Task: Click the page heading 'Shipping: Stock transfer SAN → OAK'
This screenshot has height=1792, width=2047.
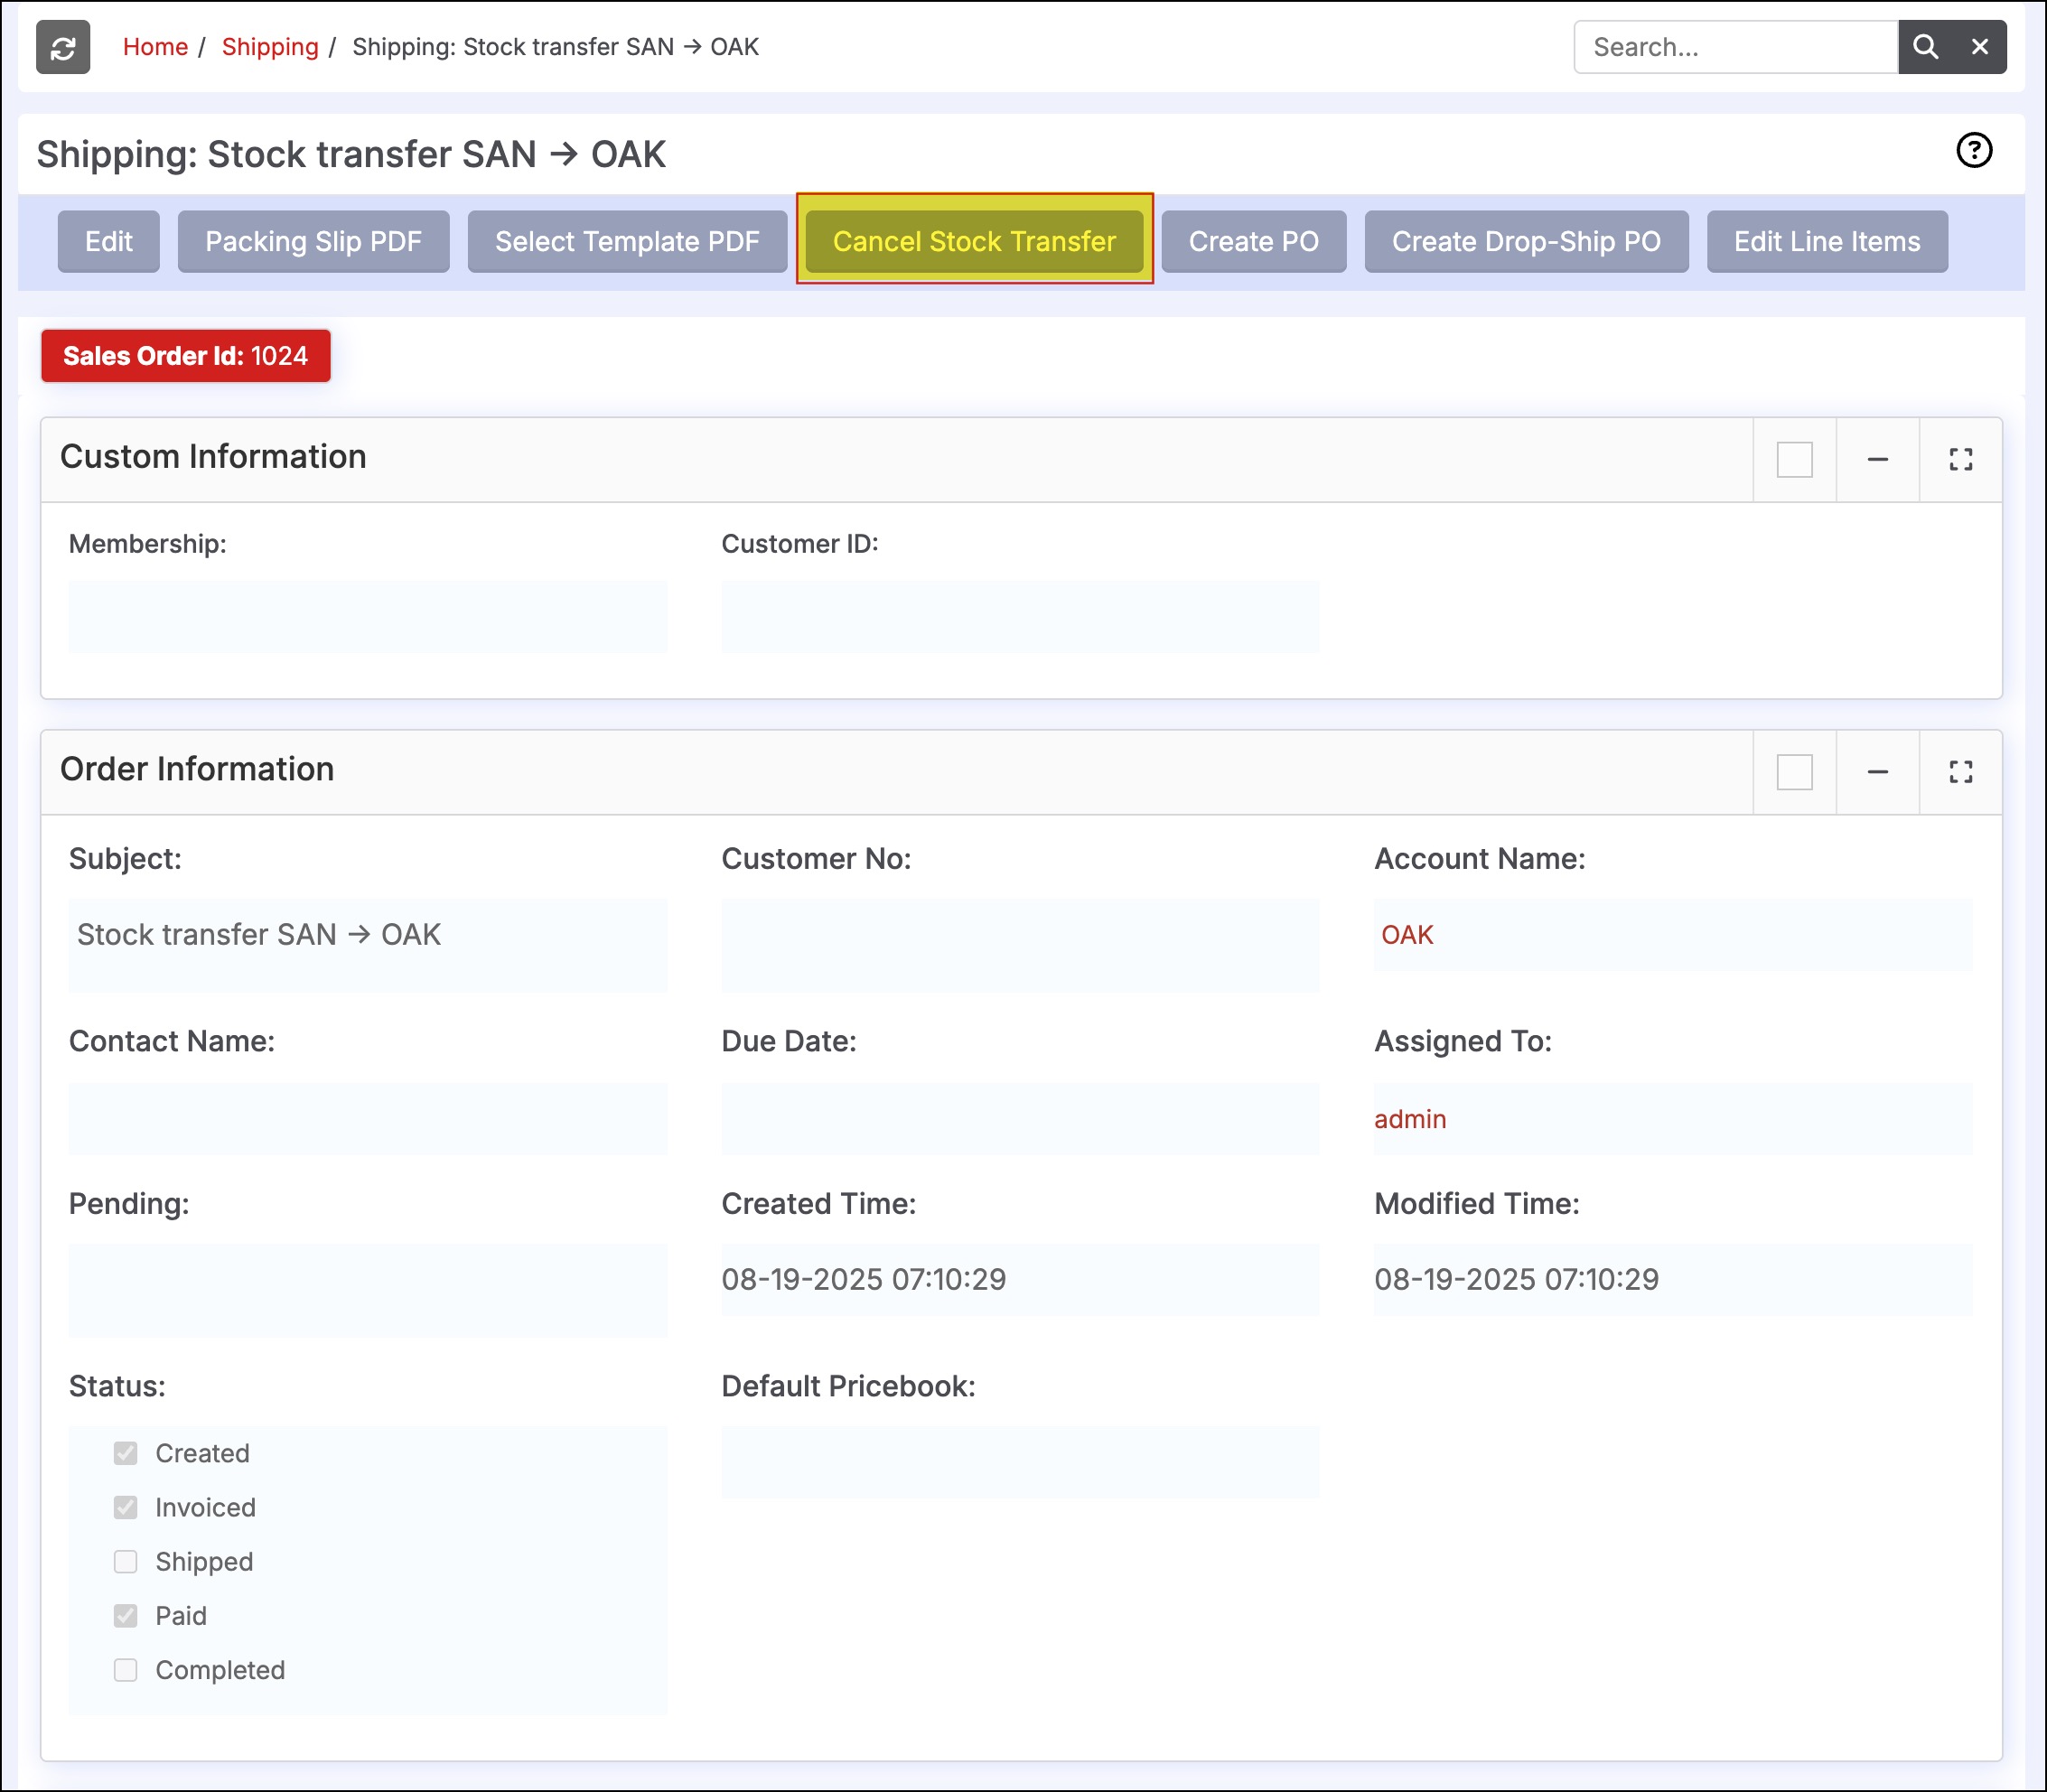Action: tap(351, 155)
